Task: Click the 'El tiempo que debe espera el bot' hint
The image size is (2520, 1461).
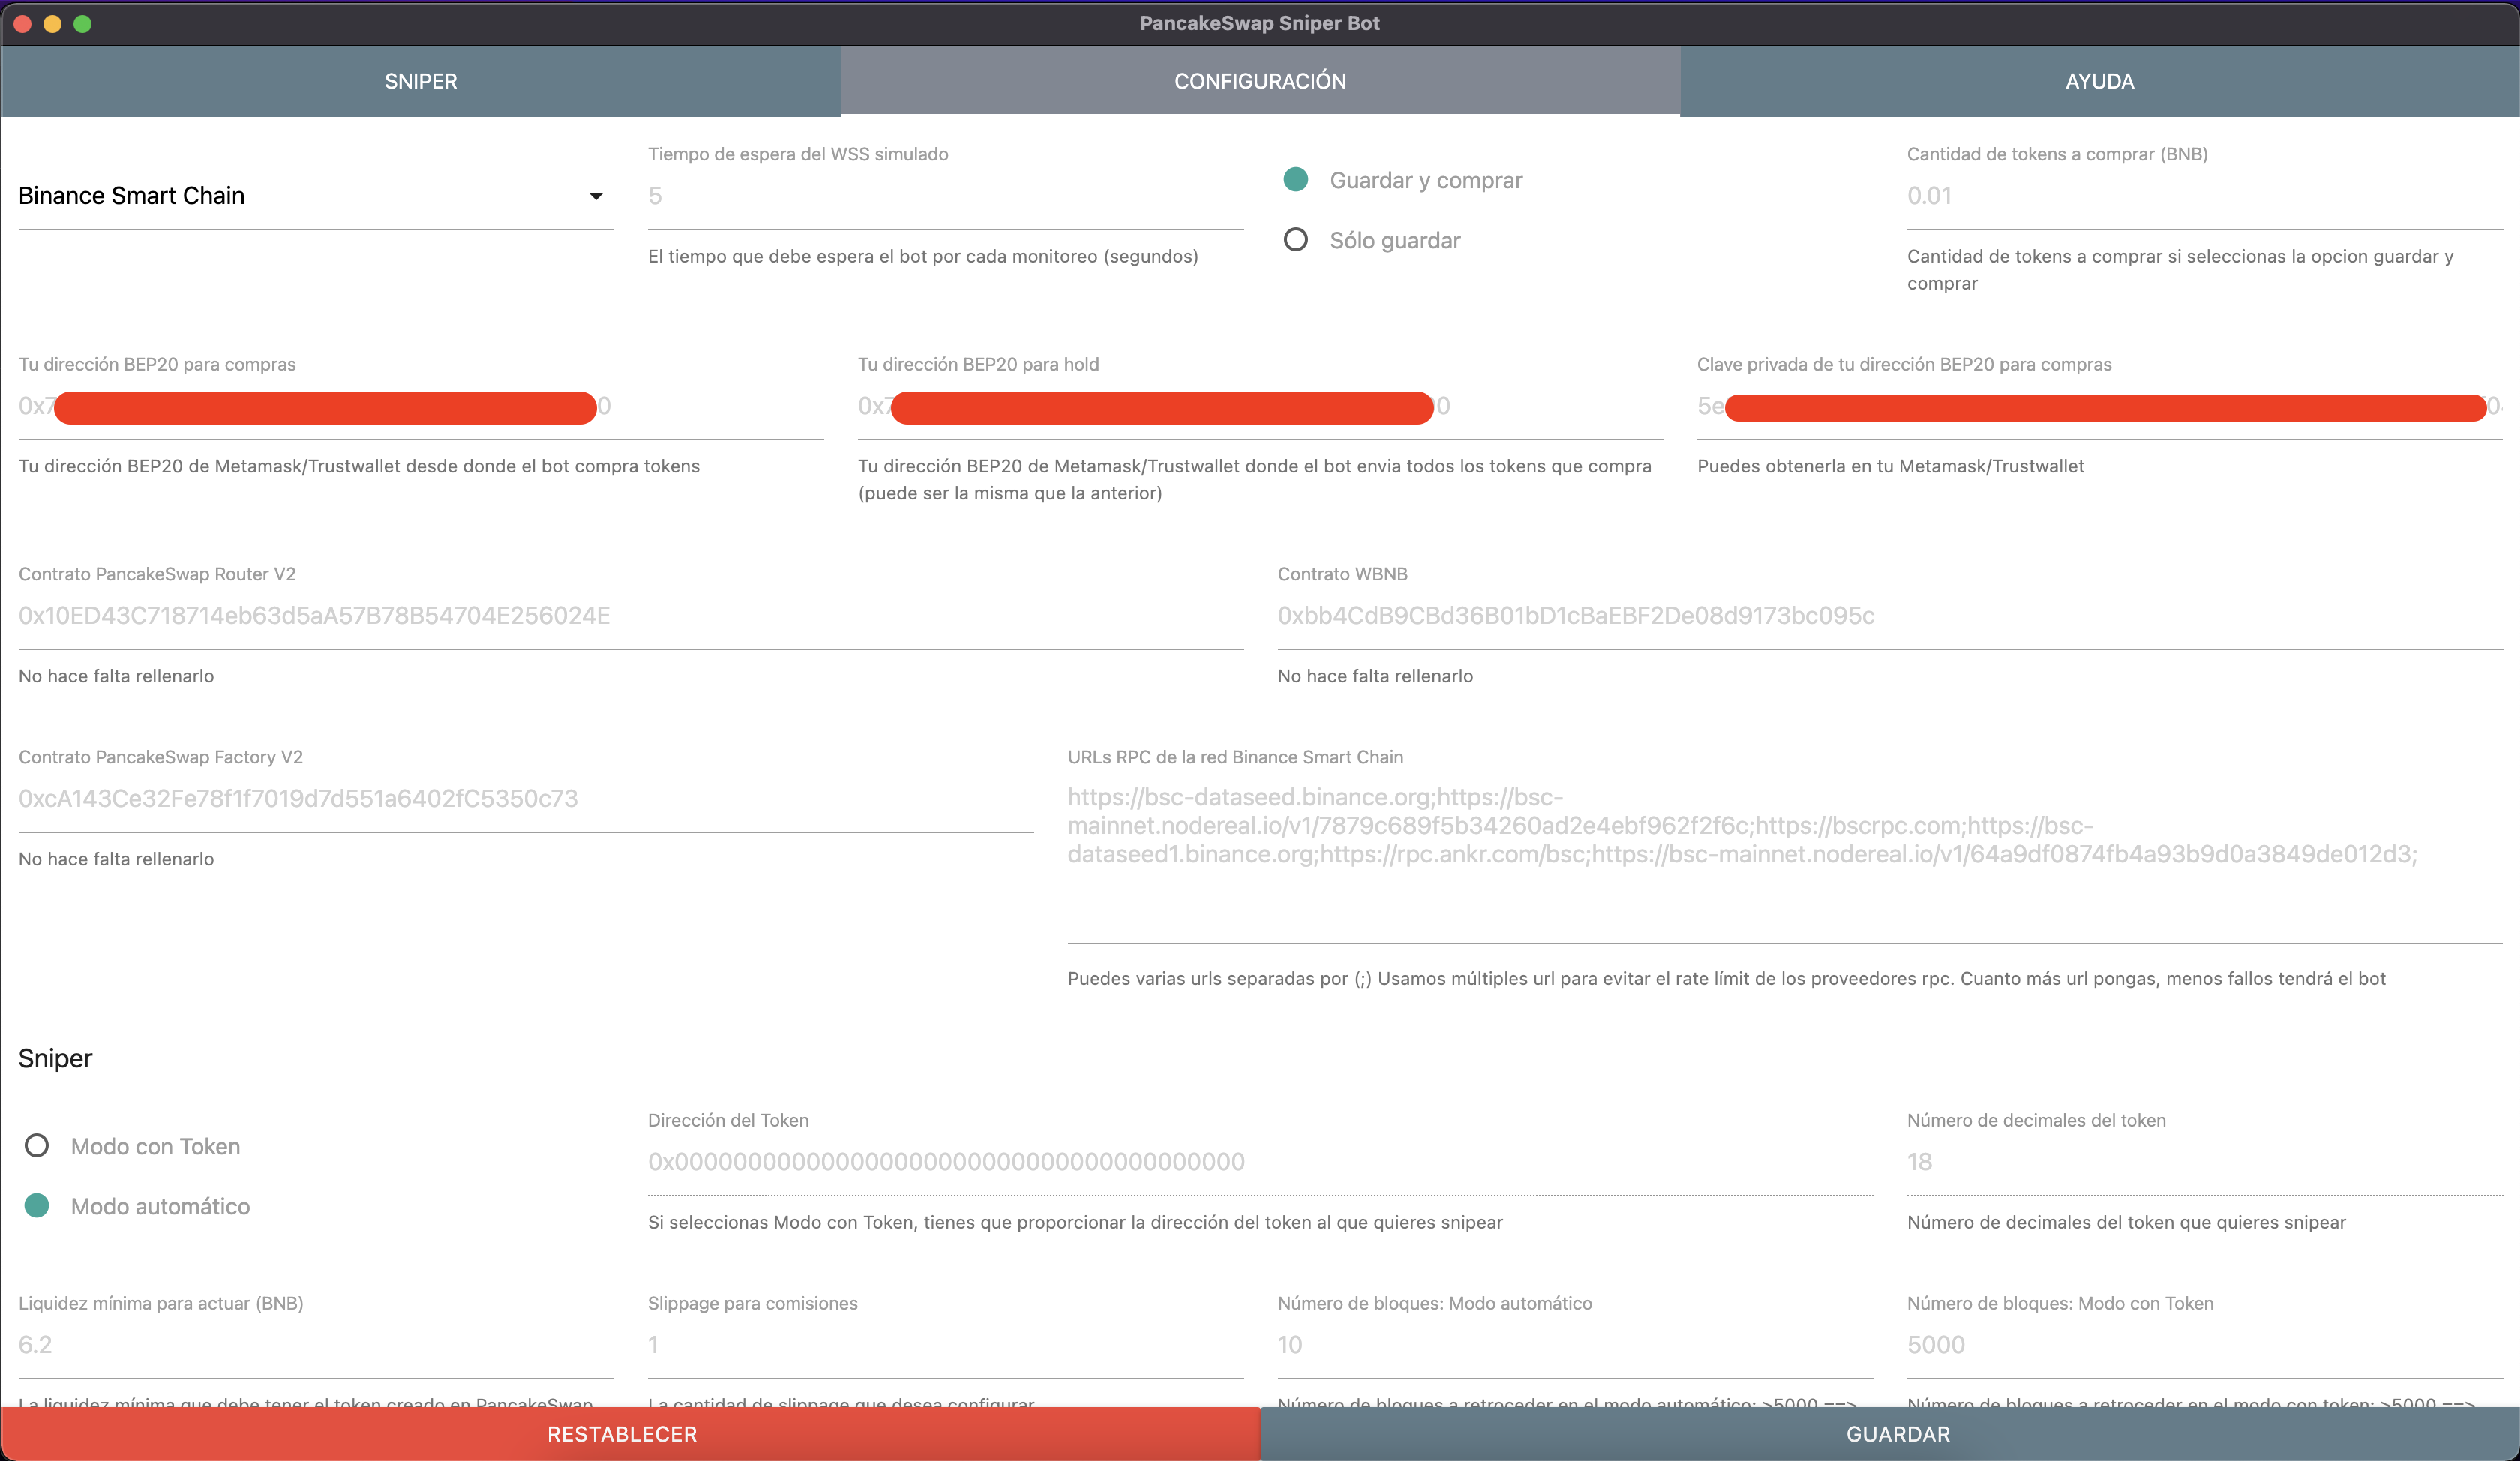Action: pos(923,256)
